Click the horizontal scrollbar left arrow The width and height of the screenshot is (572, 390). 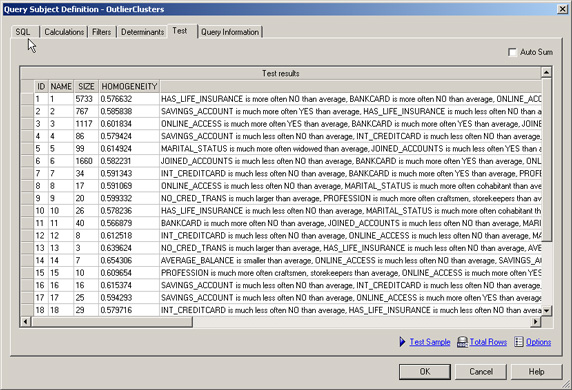tap(26, 321)
